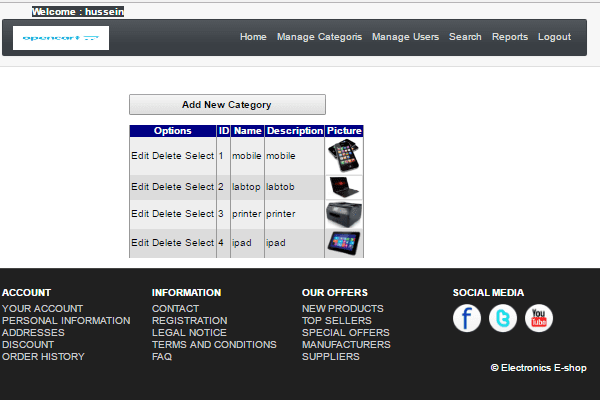Screen dimensions: 600x404
Task: Click the OpenCart logo in header
Action: click(x=61, y=38)
